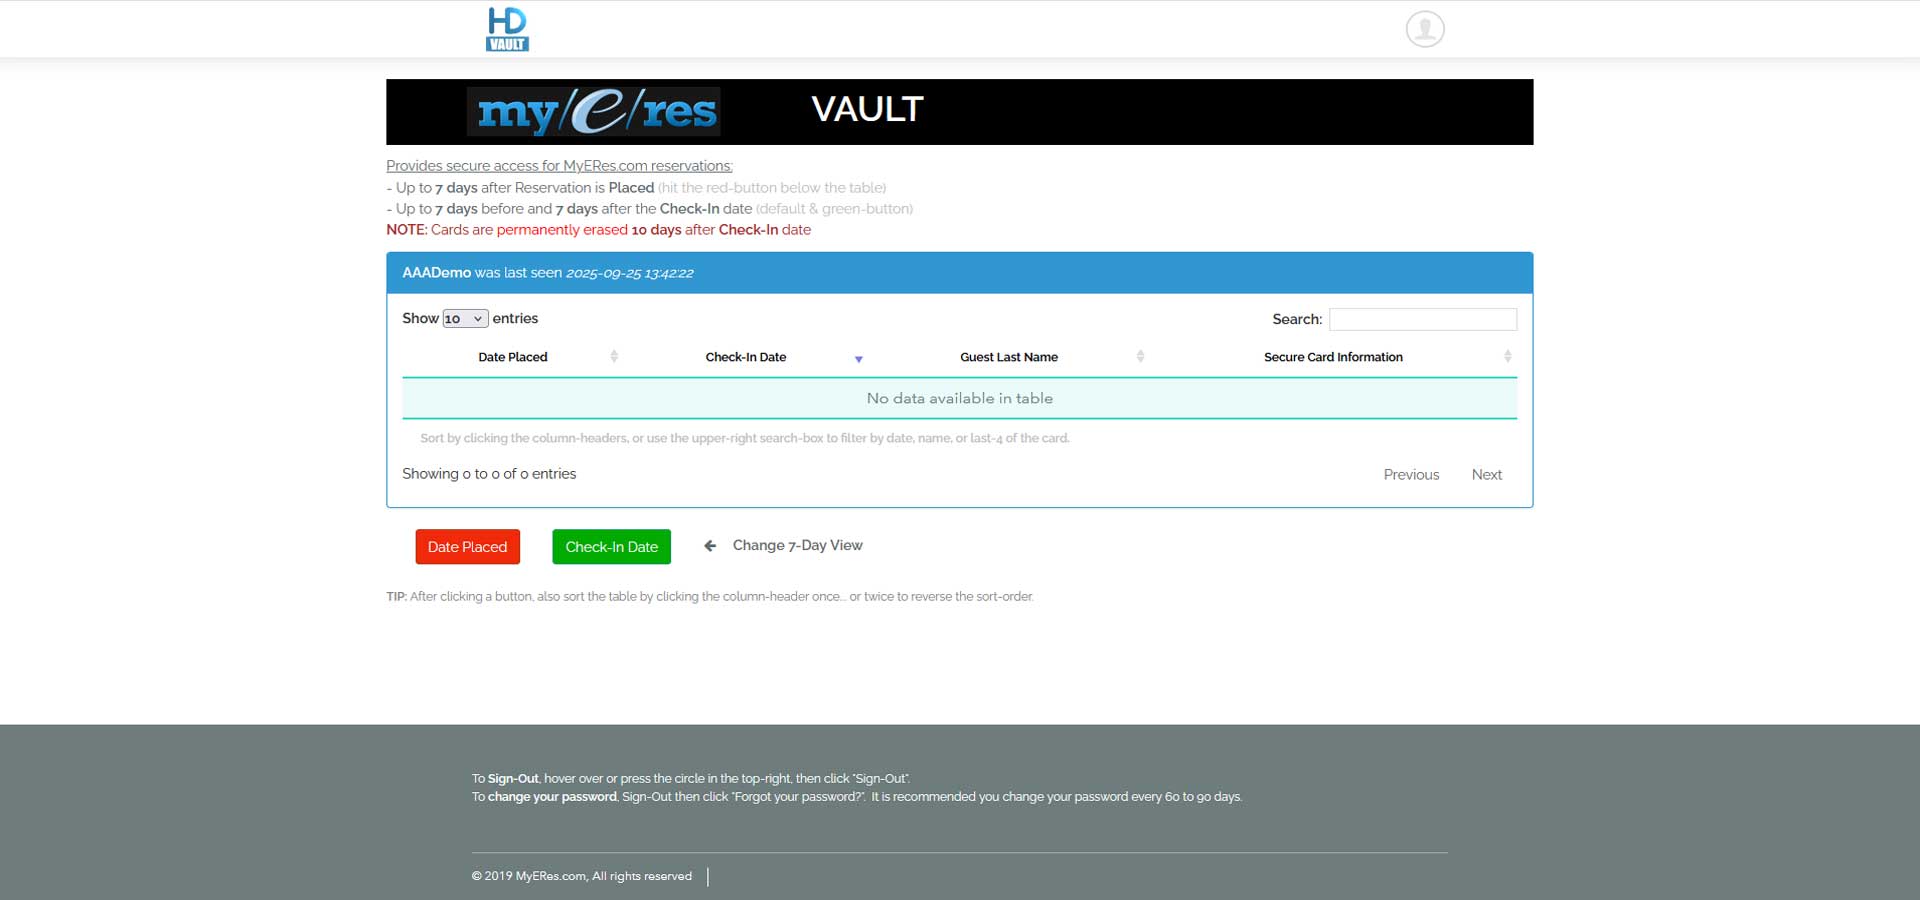Click the MyERes banner logo
The height and width of the screenshot is (900, 1920).
point(593,111)
